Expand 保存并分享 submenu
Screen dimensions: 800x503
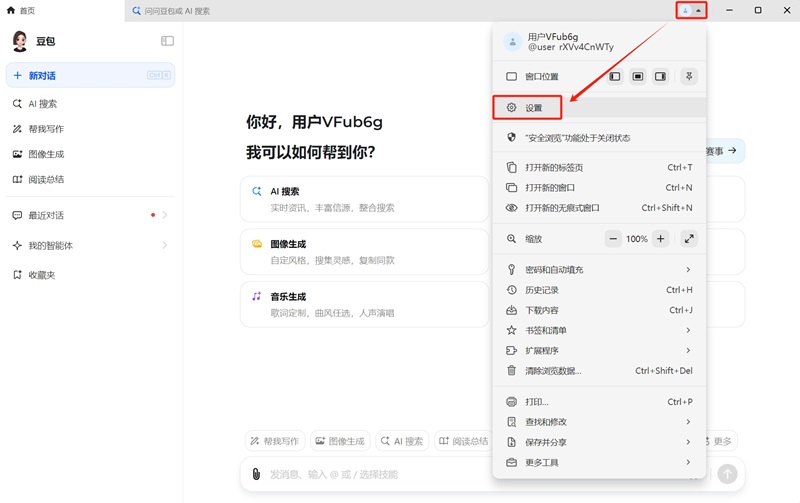coord(599,442)
